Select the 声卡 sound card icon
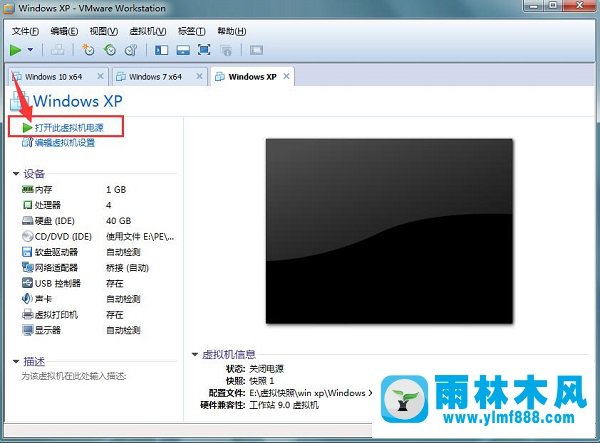This screenshot has height=443, width=600. point(27,299)
